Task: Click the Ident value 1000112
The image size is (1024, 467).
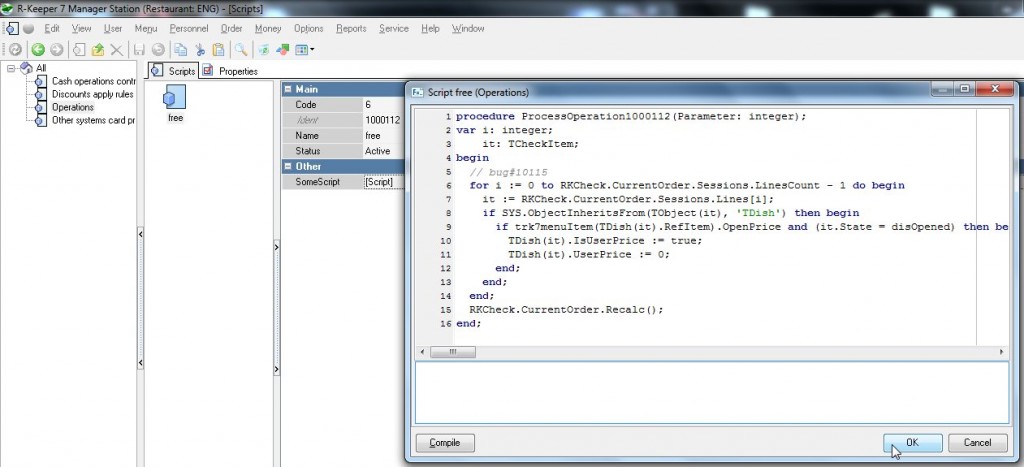Action: [x=384, y=120]
